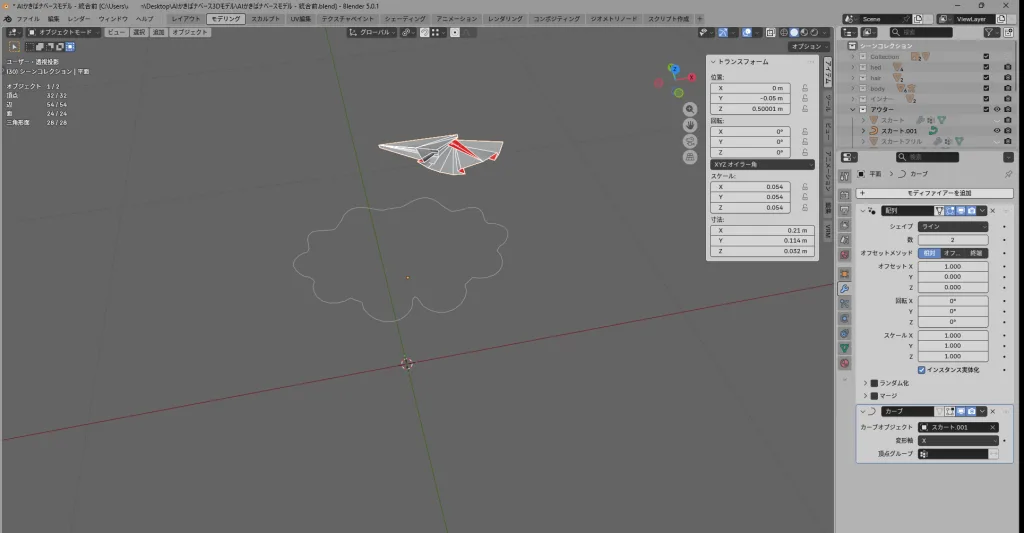
Task: Switch to the スカルプト workspace tab
Action: pyautogui.click(x=266, y=19)
